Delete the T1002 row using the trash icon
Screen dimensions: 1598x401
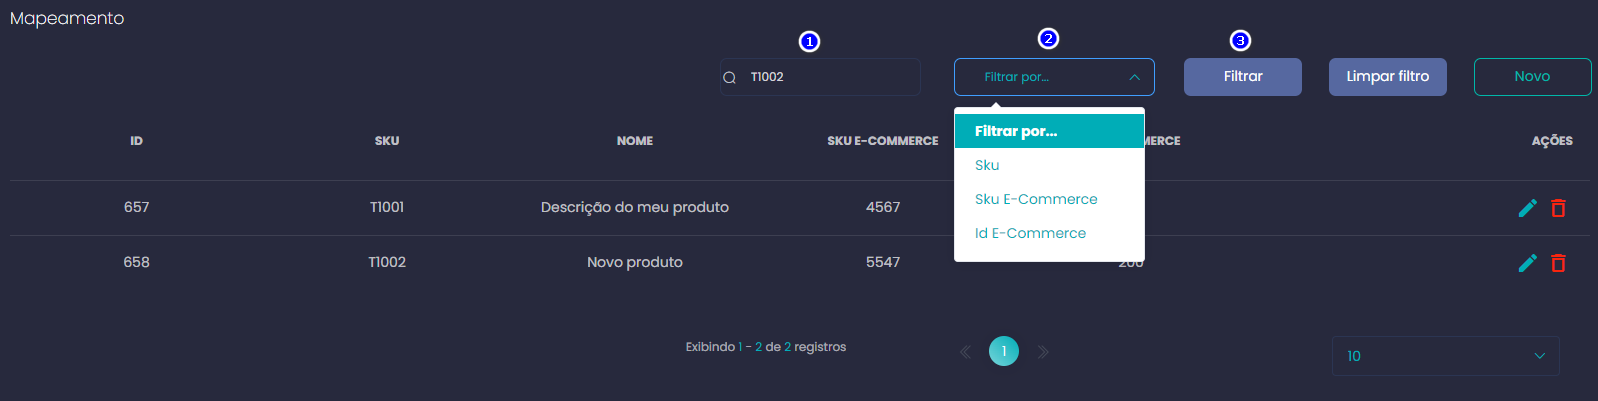[1558, 263]
